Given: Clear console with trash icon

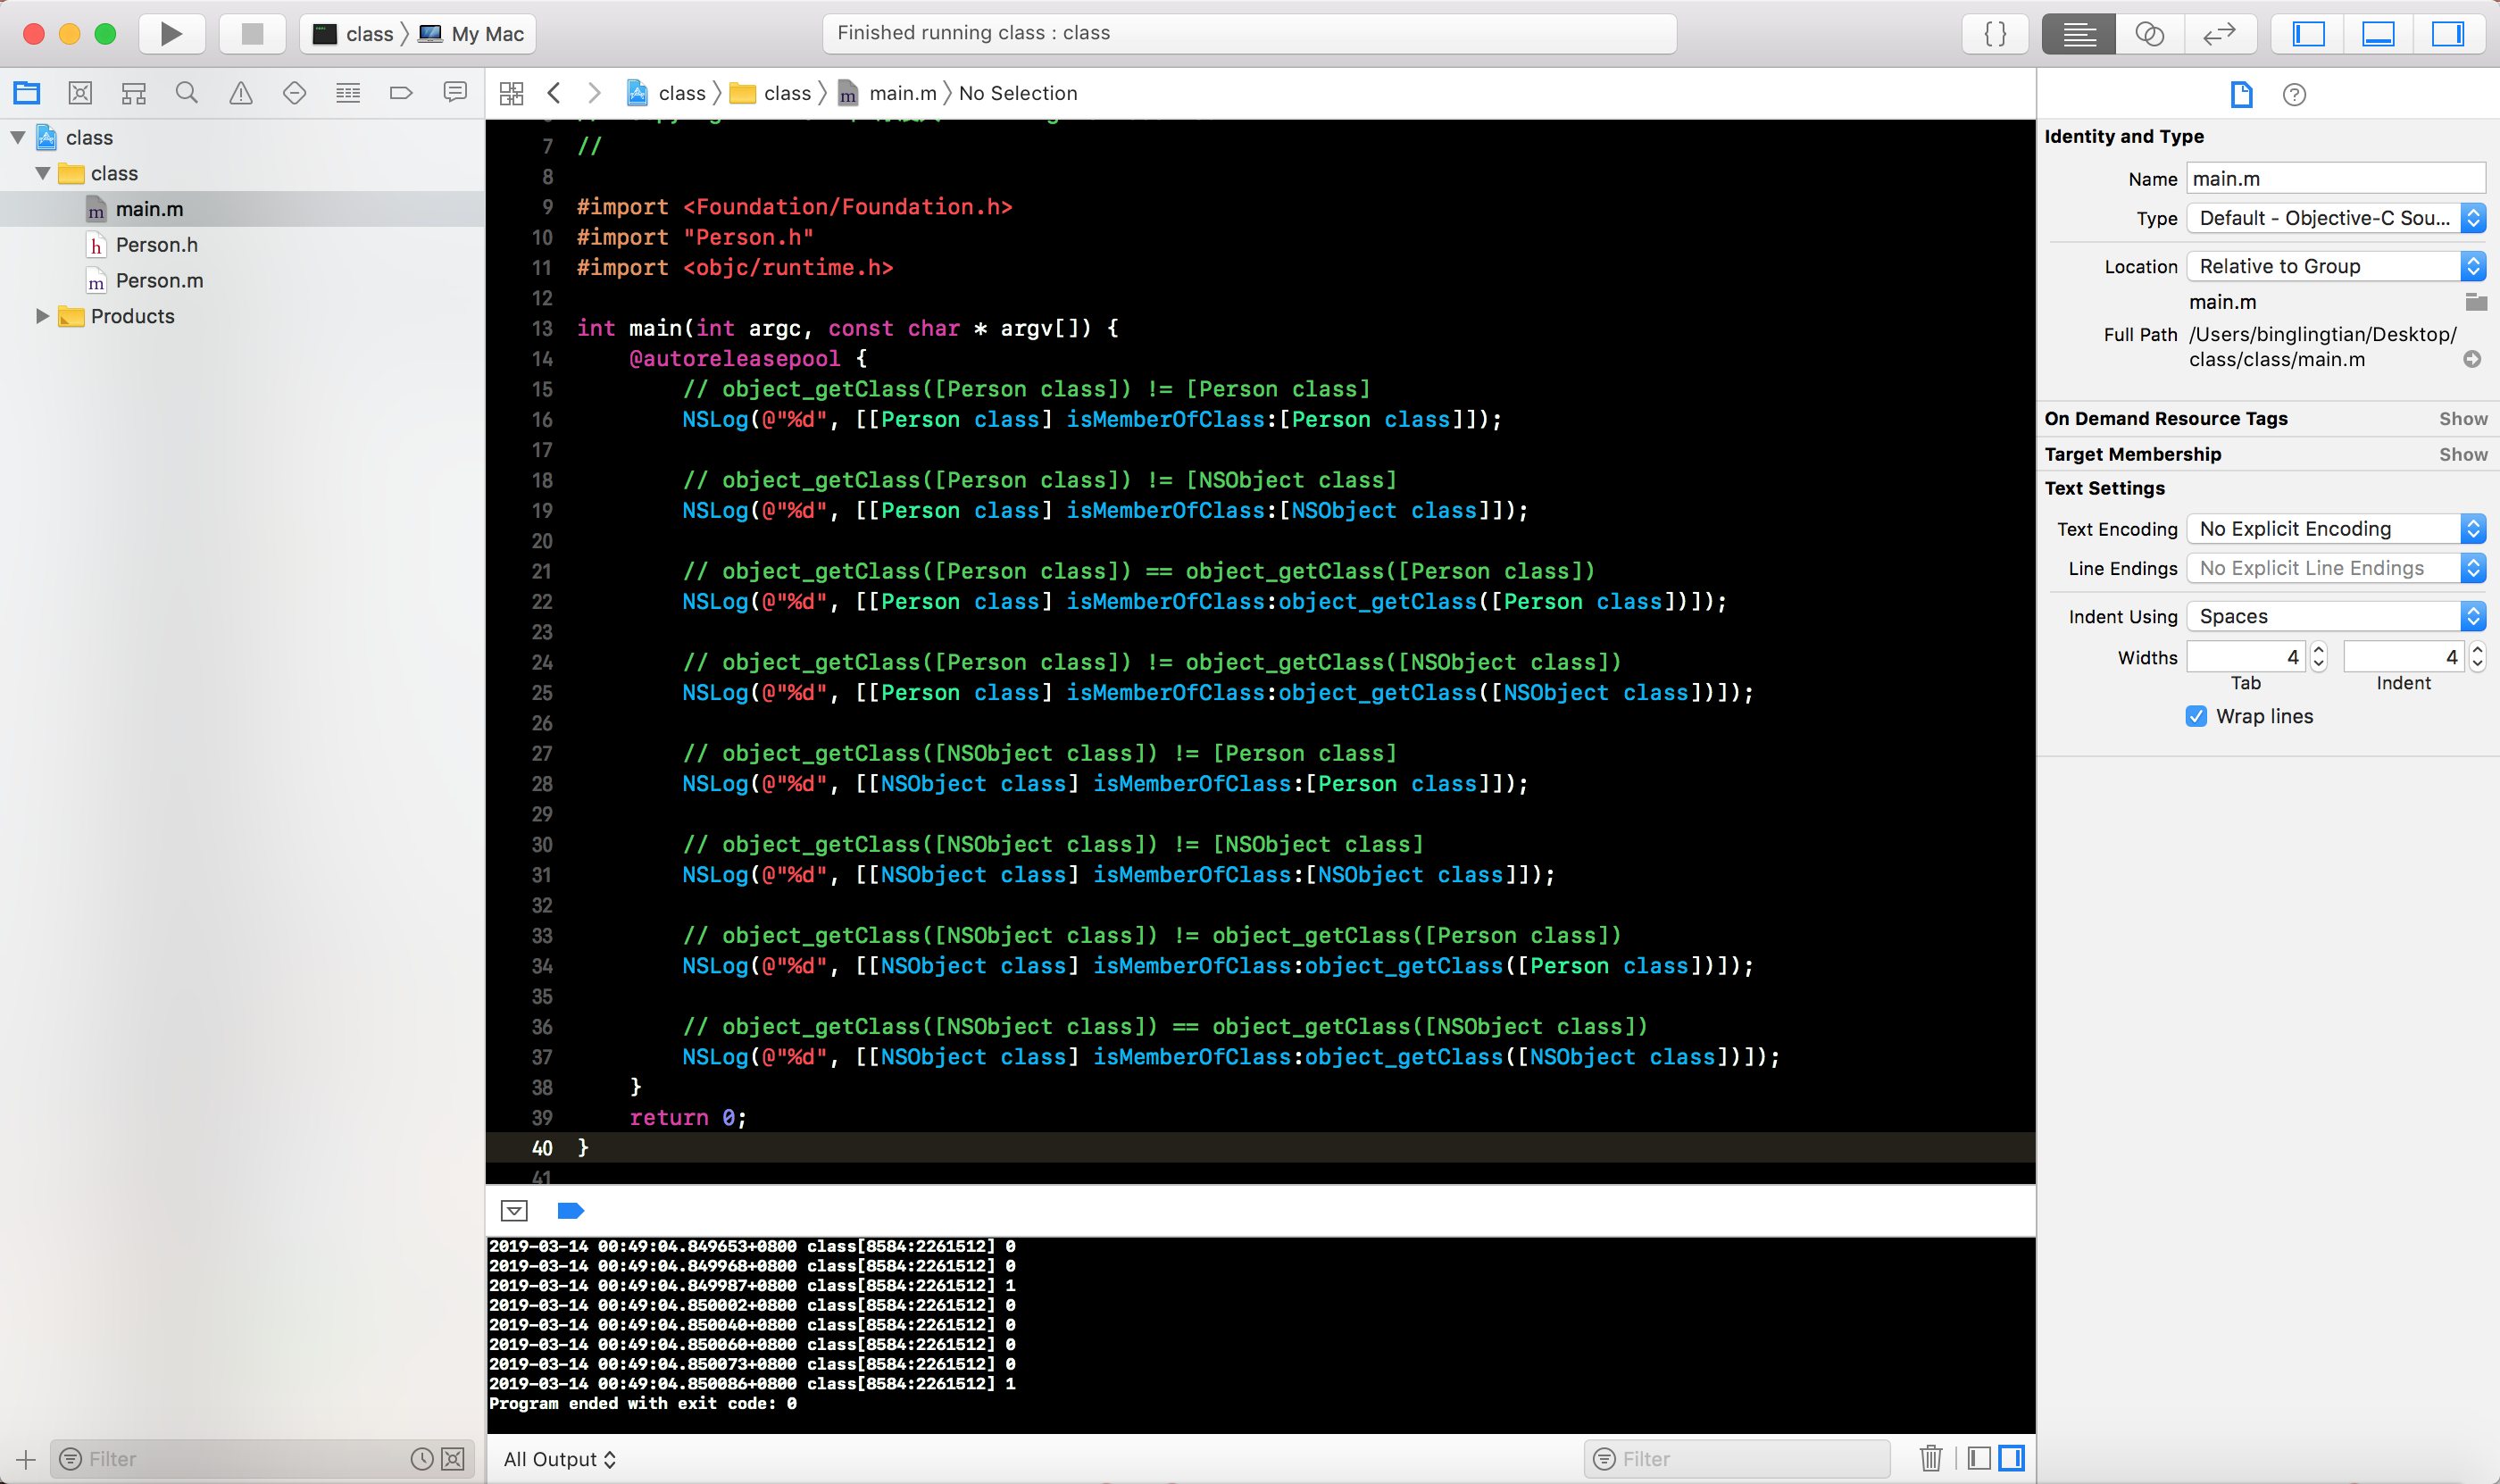Looking at the screenshot, I should coord(1930,1458).
